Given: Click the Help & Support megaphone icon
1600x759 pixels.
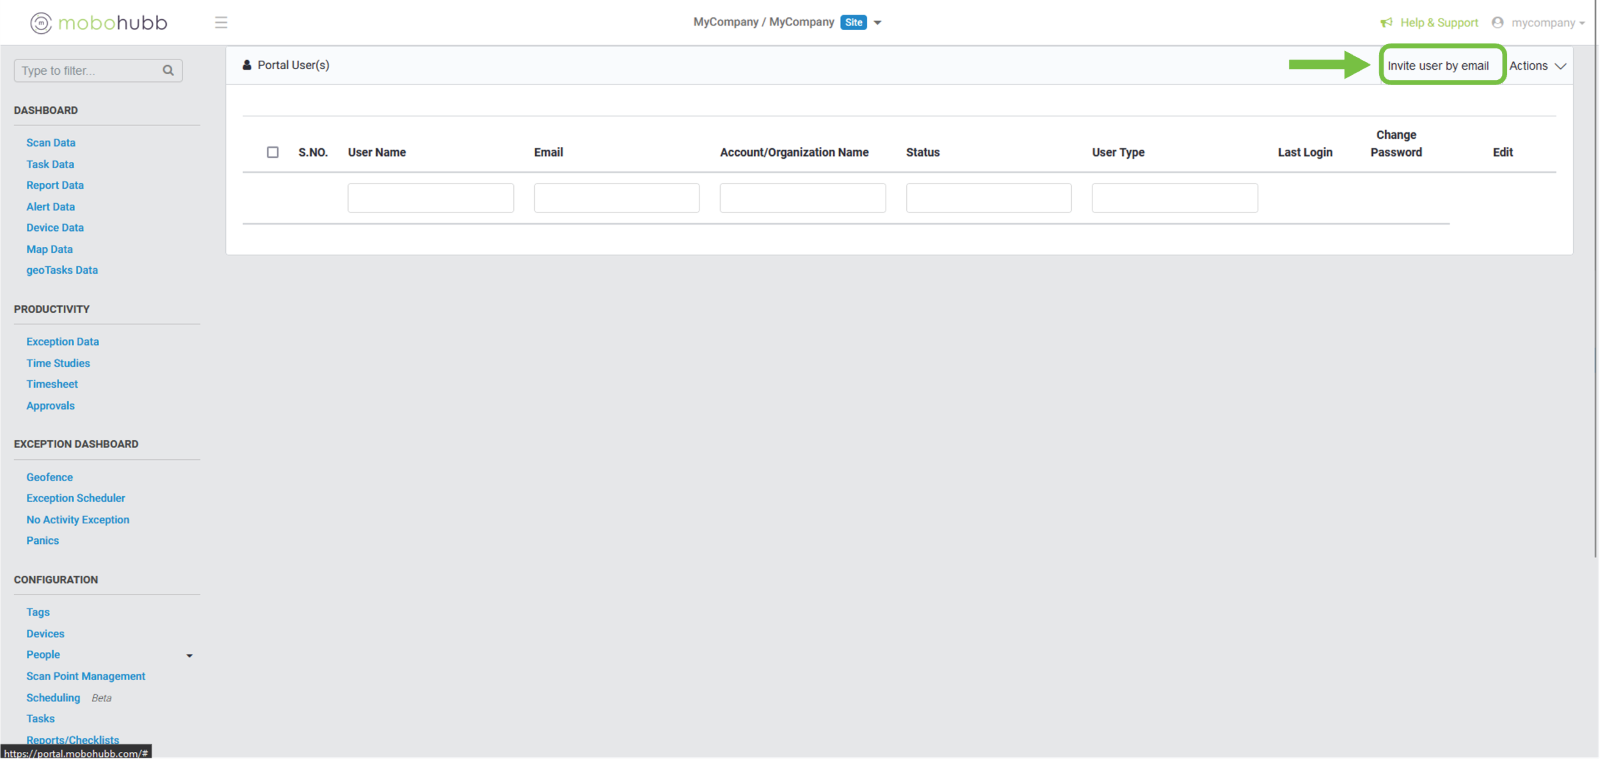Looking at the screenshot, I should pos(1386,23).
